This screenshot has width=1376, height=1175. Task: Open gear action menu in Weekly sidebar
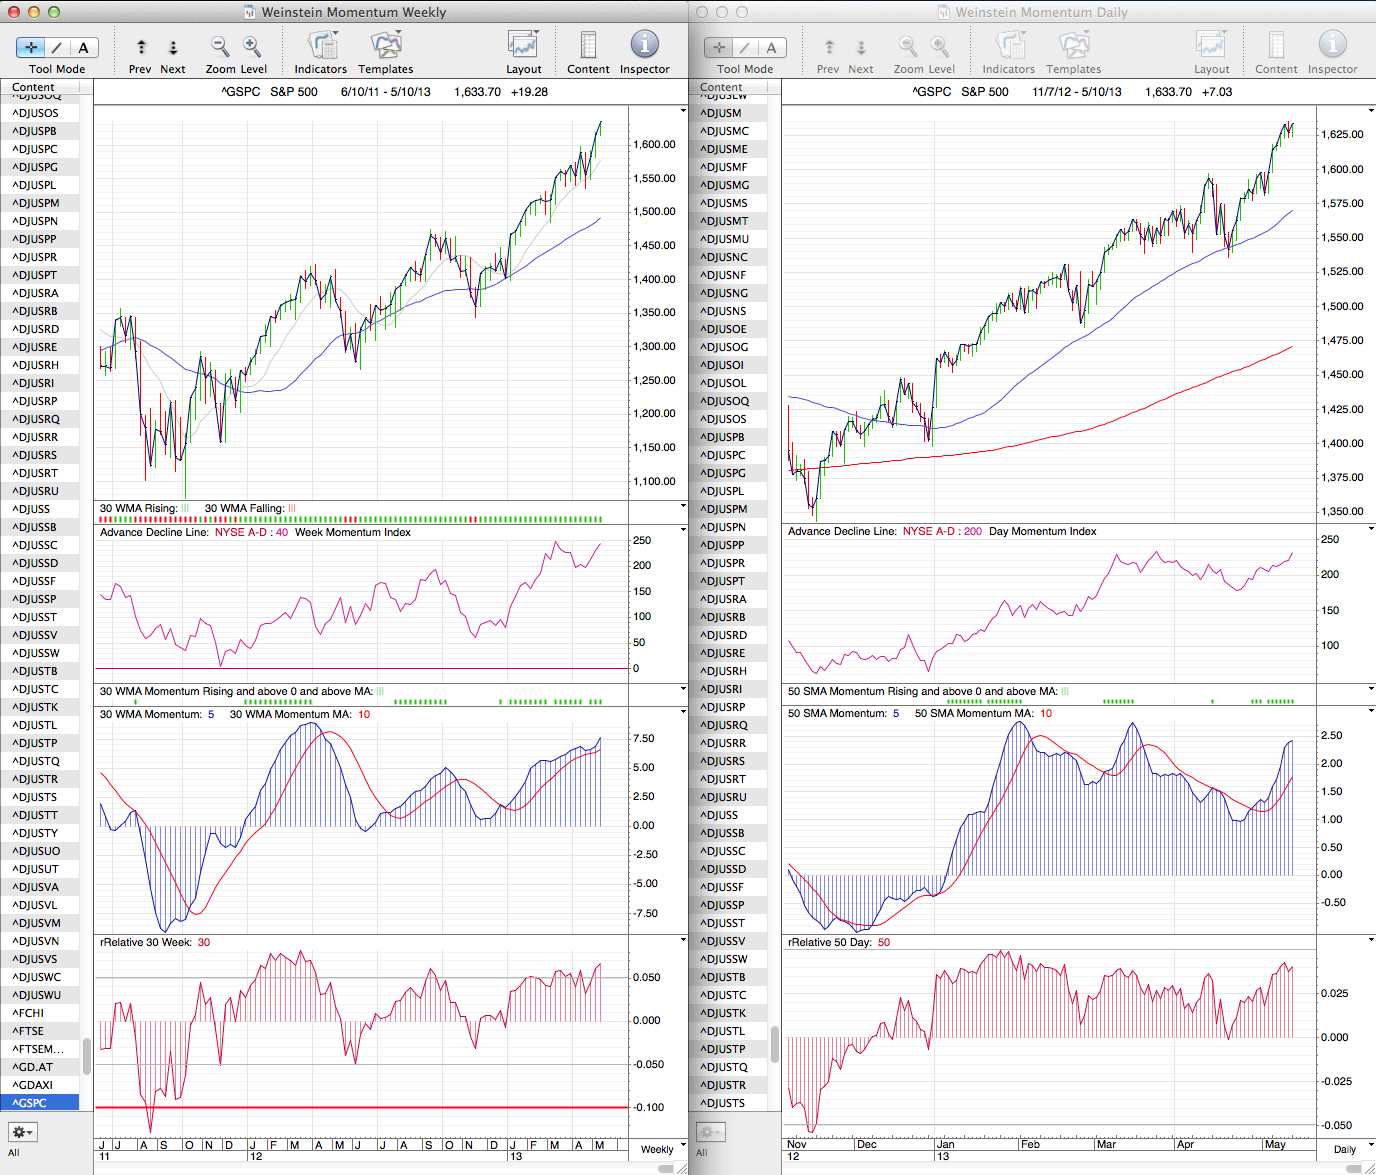pos(23,1132)
